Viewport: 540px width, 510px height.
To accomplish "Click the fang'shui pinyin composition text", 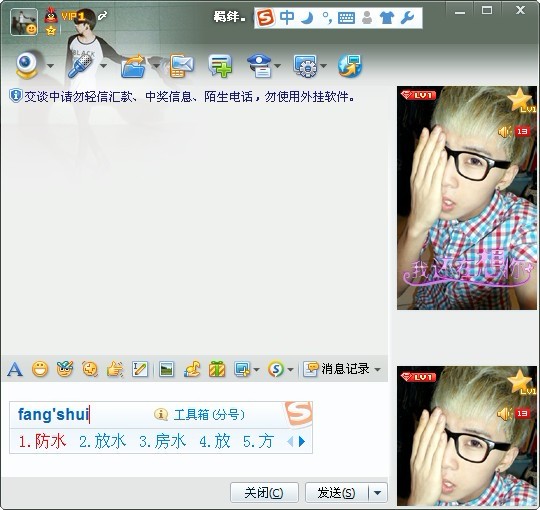I will click(54, 414).
